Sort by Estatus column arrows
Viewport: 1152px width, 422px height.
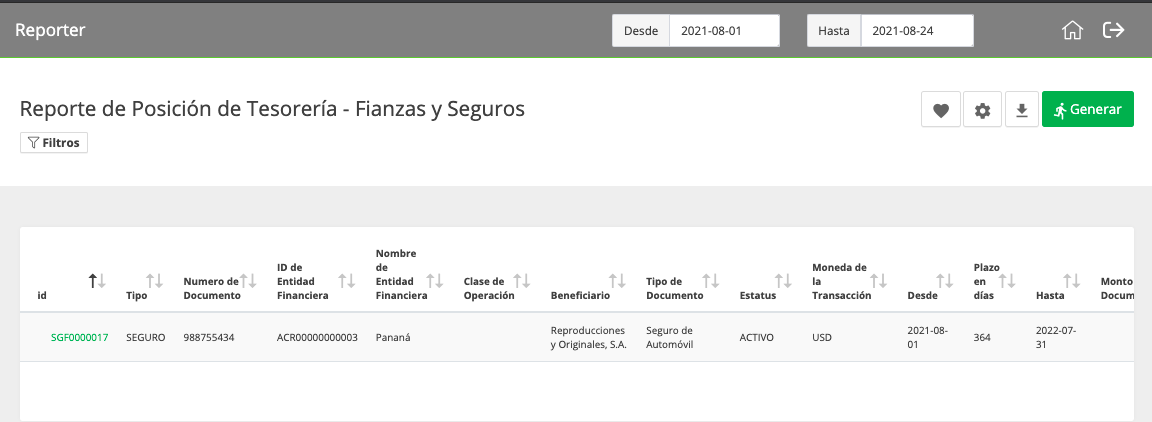785,280
